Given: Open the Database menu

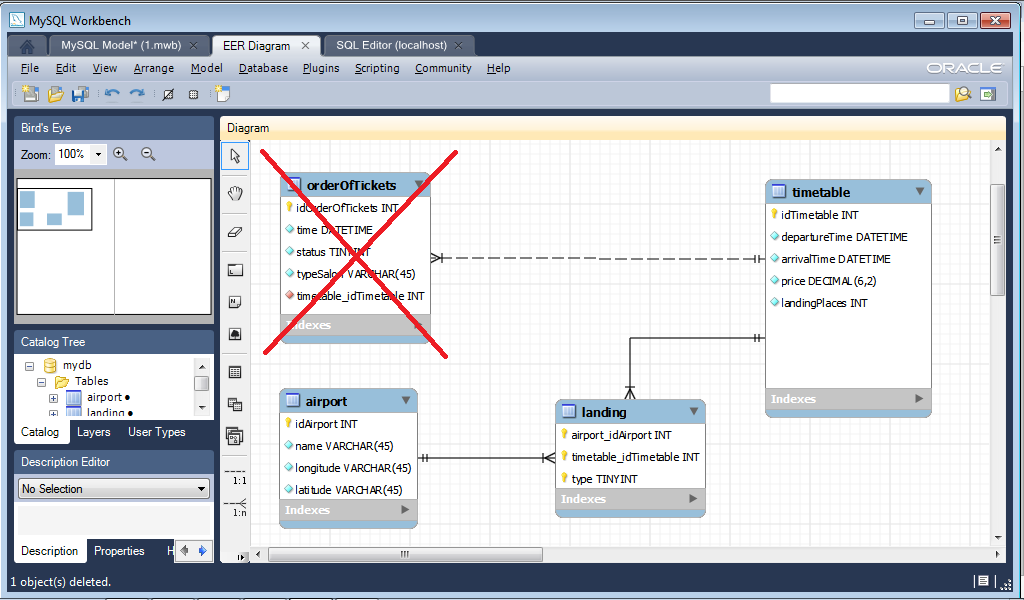Looking at the screenshot, I should click(x=263, y=68).
